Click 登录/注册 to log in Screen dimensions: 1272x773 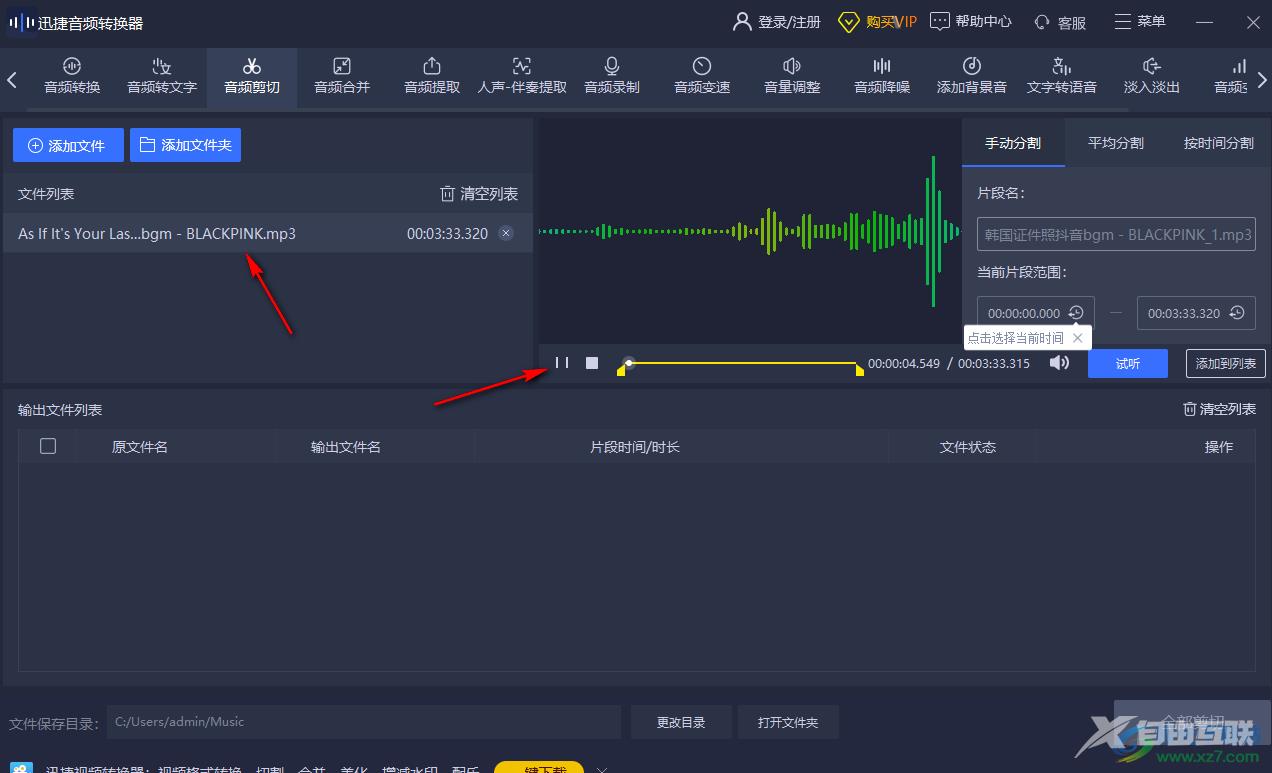pyautogui.click(x=778, y=21)
